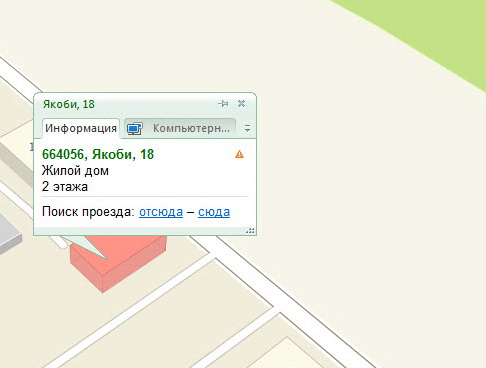This screenshot has width=486, height=368.
Task: Find route from here via отсюда link
Action: [161, 212]
